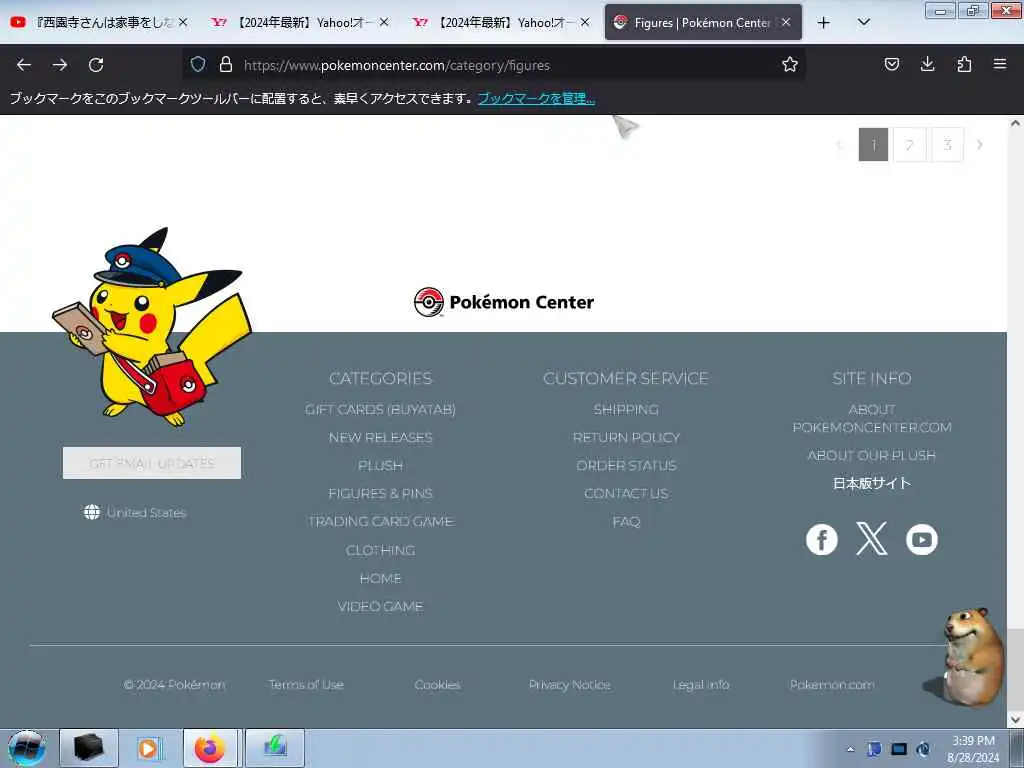Open Shipping customer service link

(x=626, y=409)
